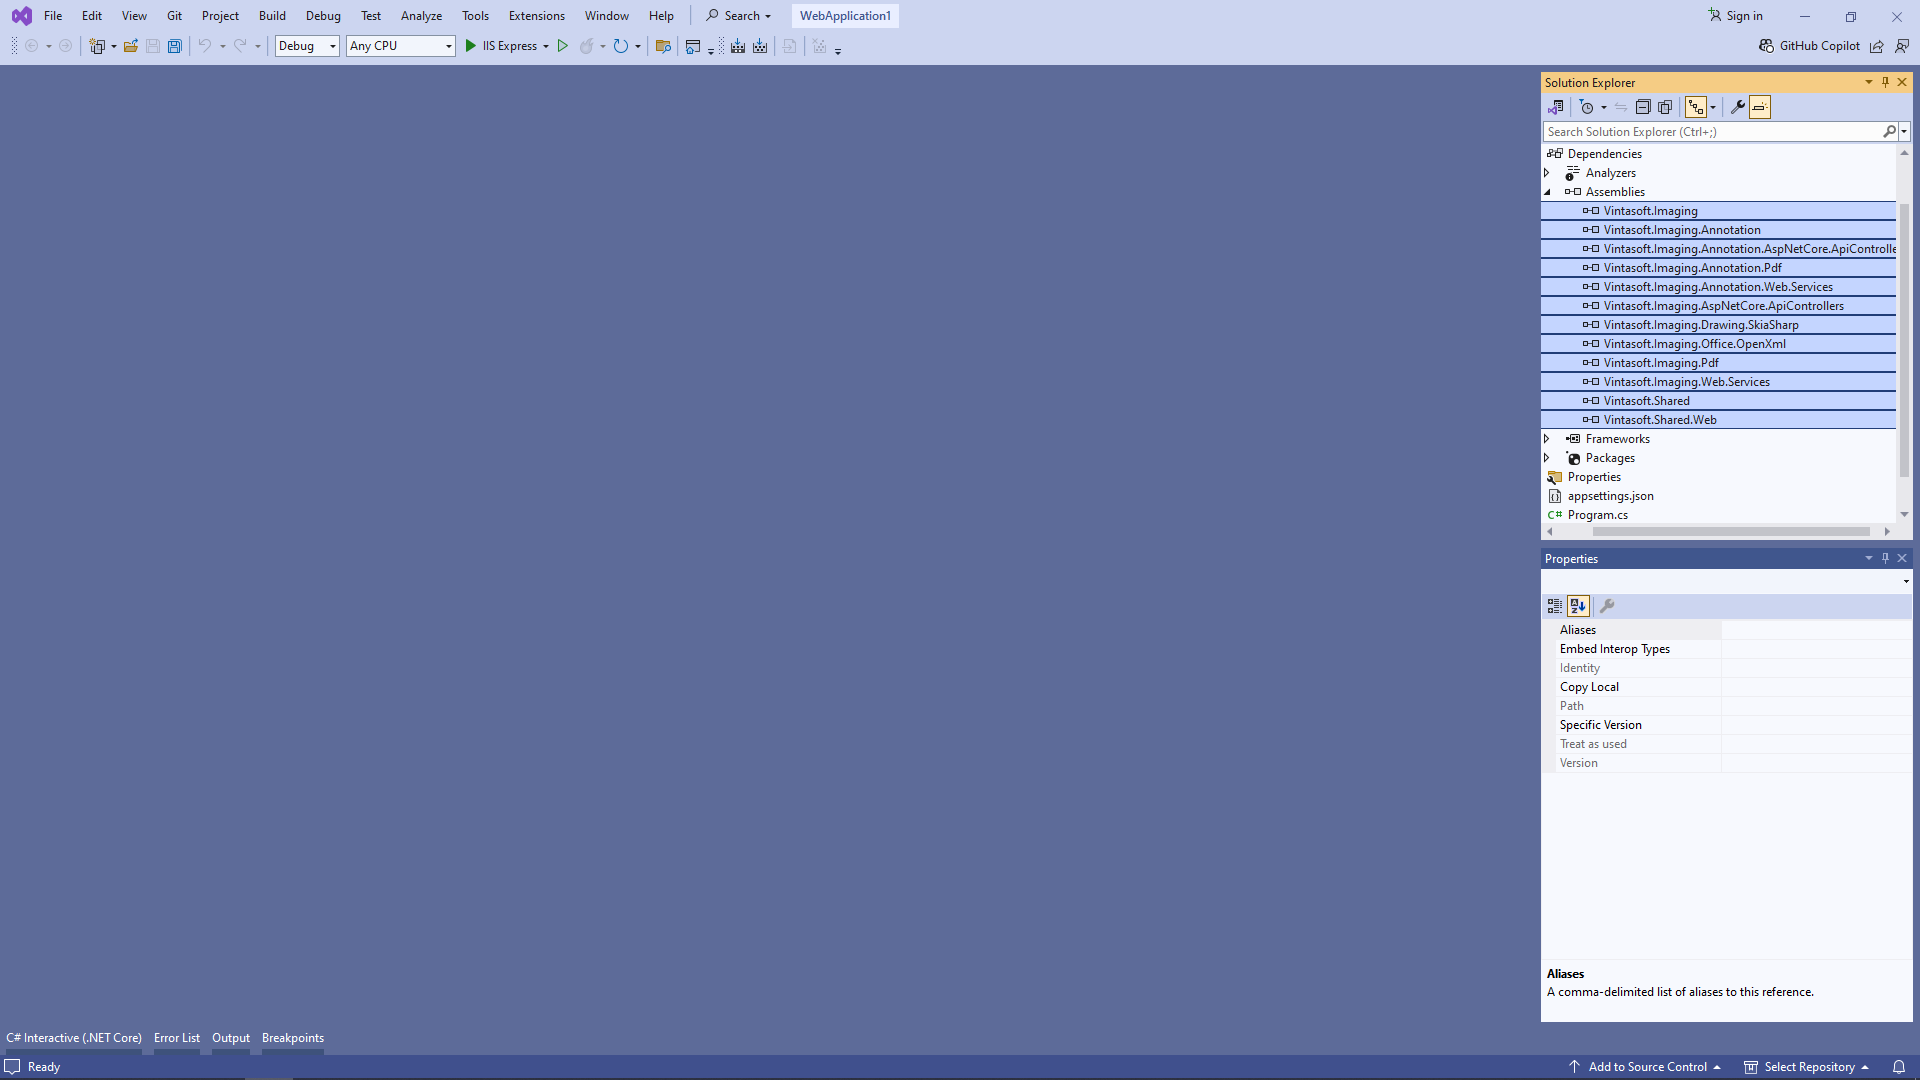Click the Hot Reload flame icon
Image resolution: width=1920 pixels, height=1080 pixels.
587,46
